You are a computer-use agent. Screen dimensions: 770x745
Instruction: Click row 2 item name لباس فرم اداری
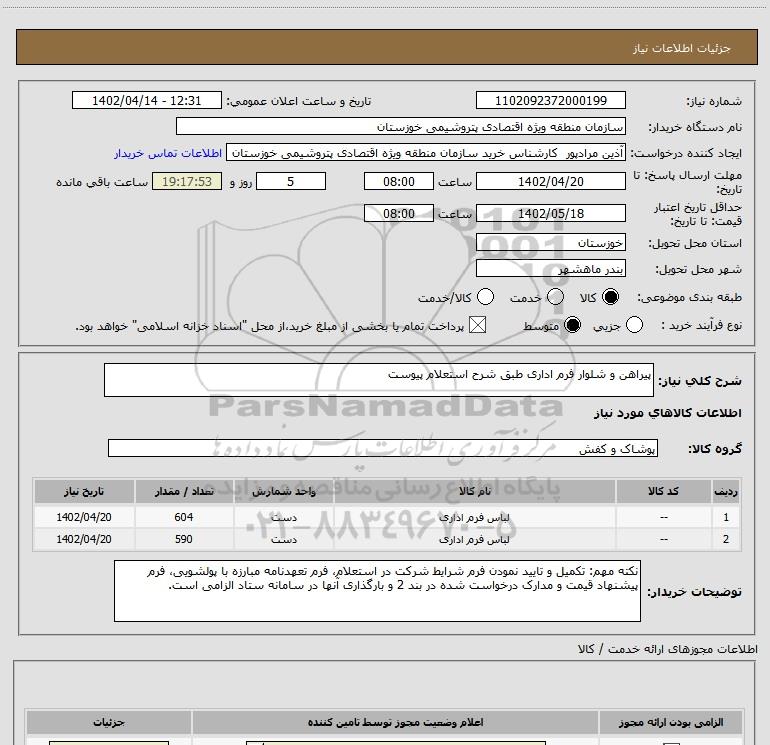click(474, 539)
